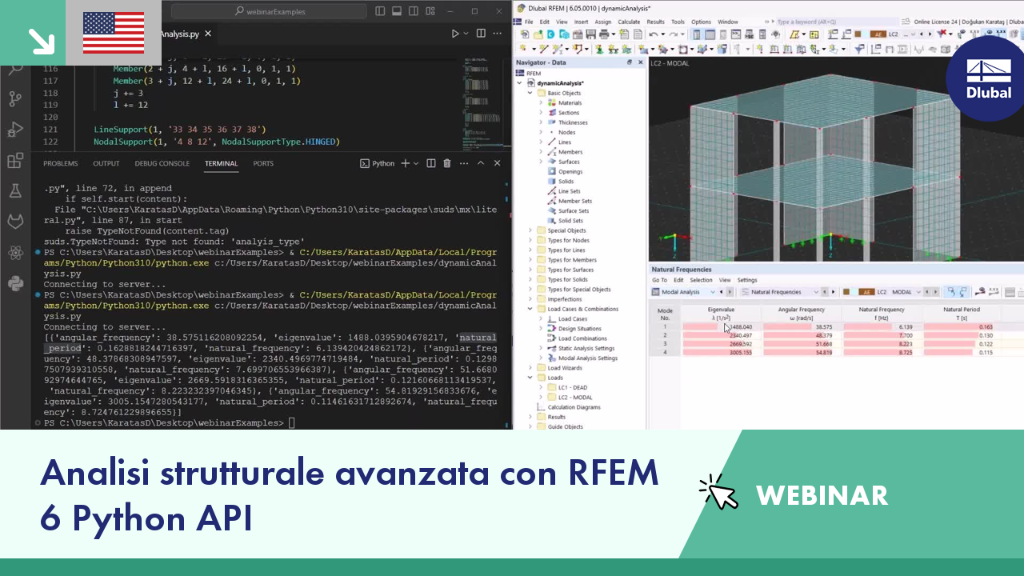Kill terminal with the trash icon
Screen dimensions: 1024x576
[447, 163]
